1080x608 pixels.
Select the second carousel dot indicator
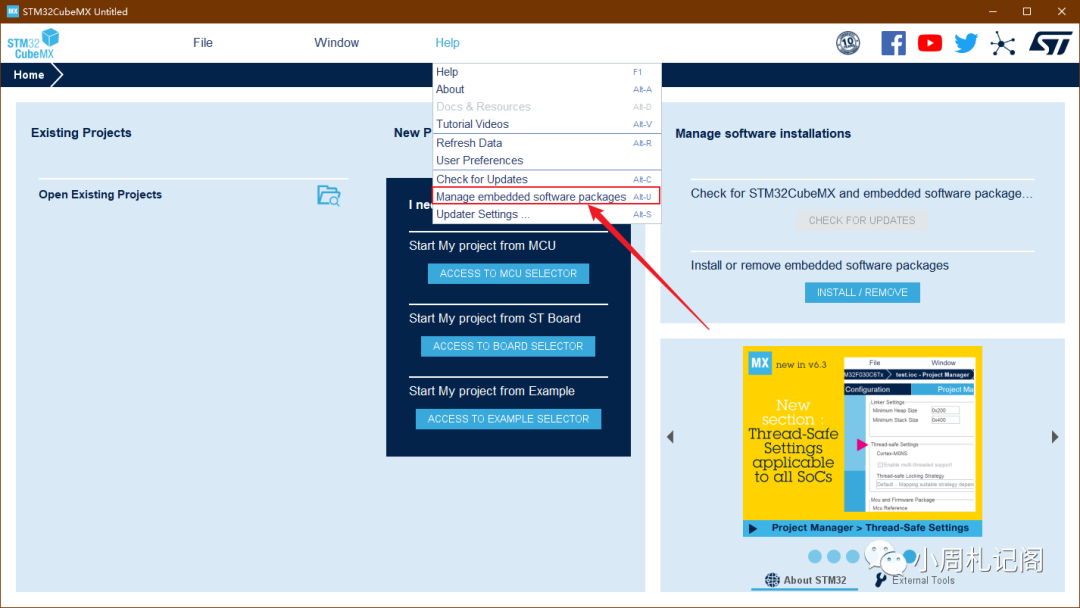point(834,556)
